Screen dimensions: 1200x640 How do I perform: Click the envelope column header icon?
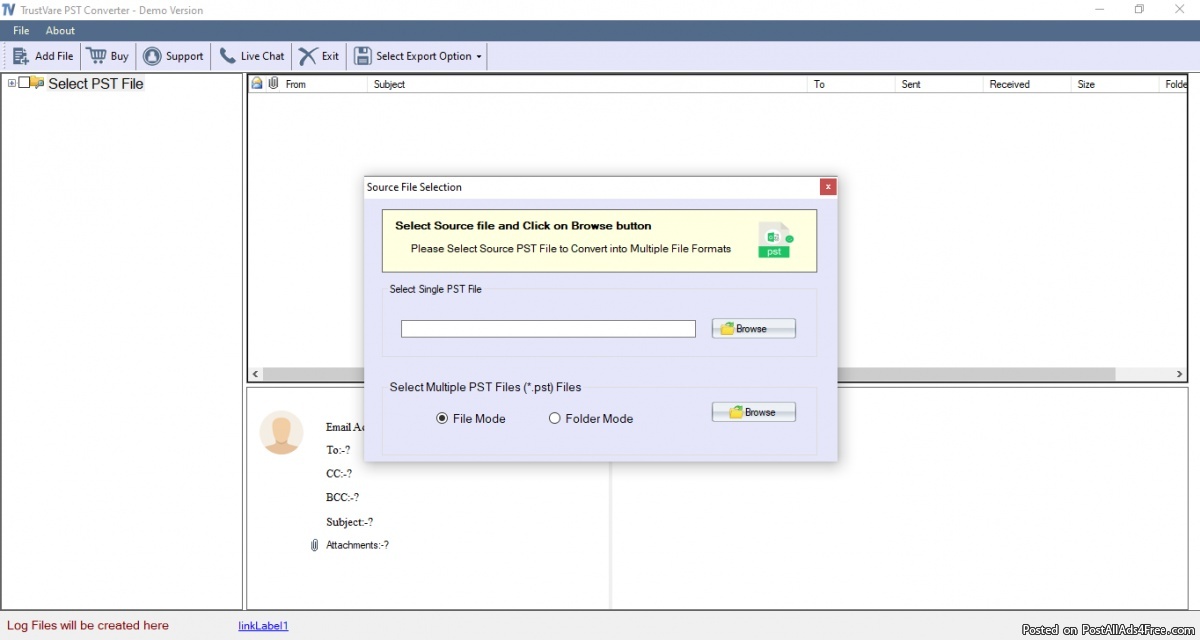coord(257,84)
